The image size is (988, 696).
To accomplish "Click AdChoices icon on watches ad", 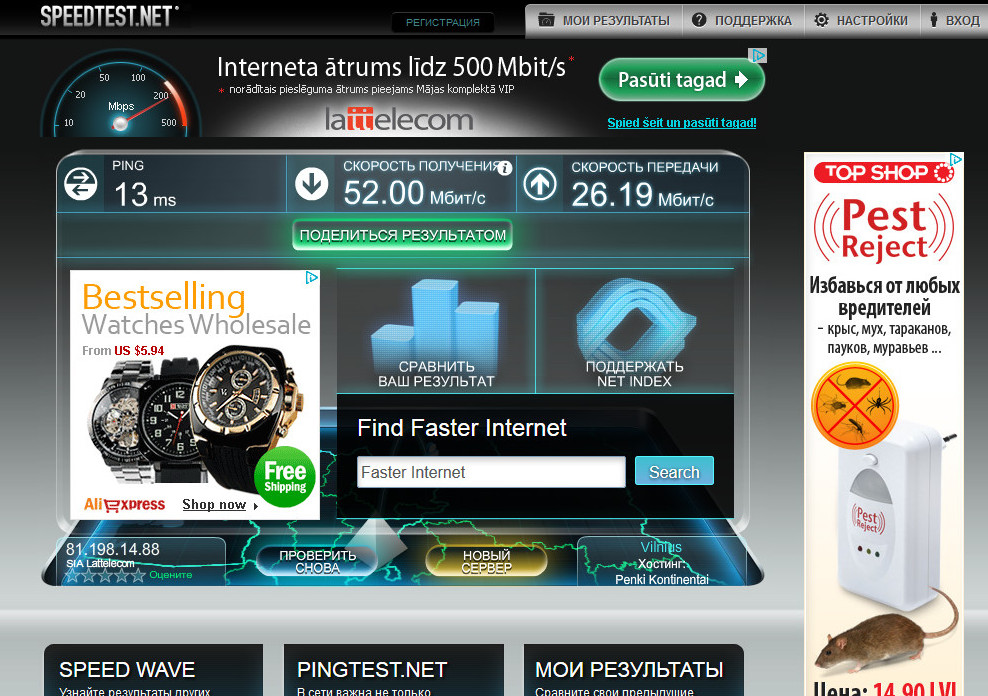I will [311, 277].
